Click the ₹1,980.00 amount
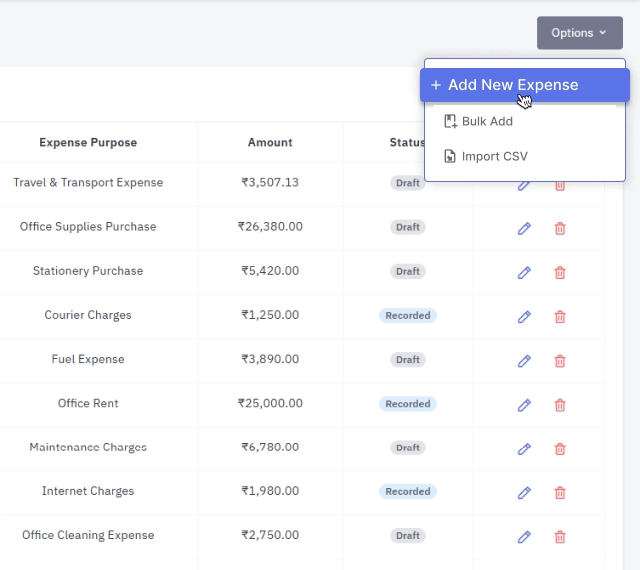 [x=270, y=491]
